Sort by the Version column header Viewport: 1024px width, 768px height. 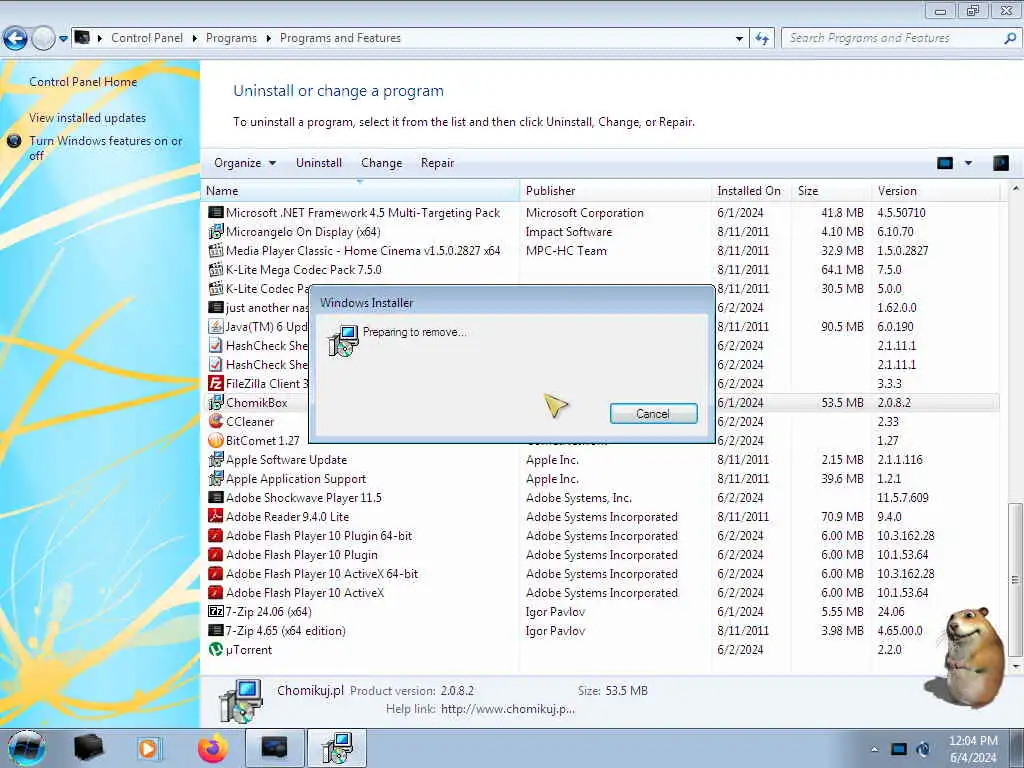click(x=936, y=191)
